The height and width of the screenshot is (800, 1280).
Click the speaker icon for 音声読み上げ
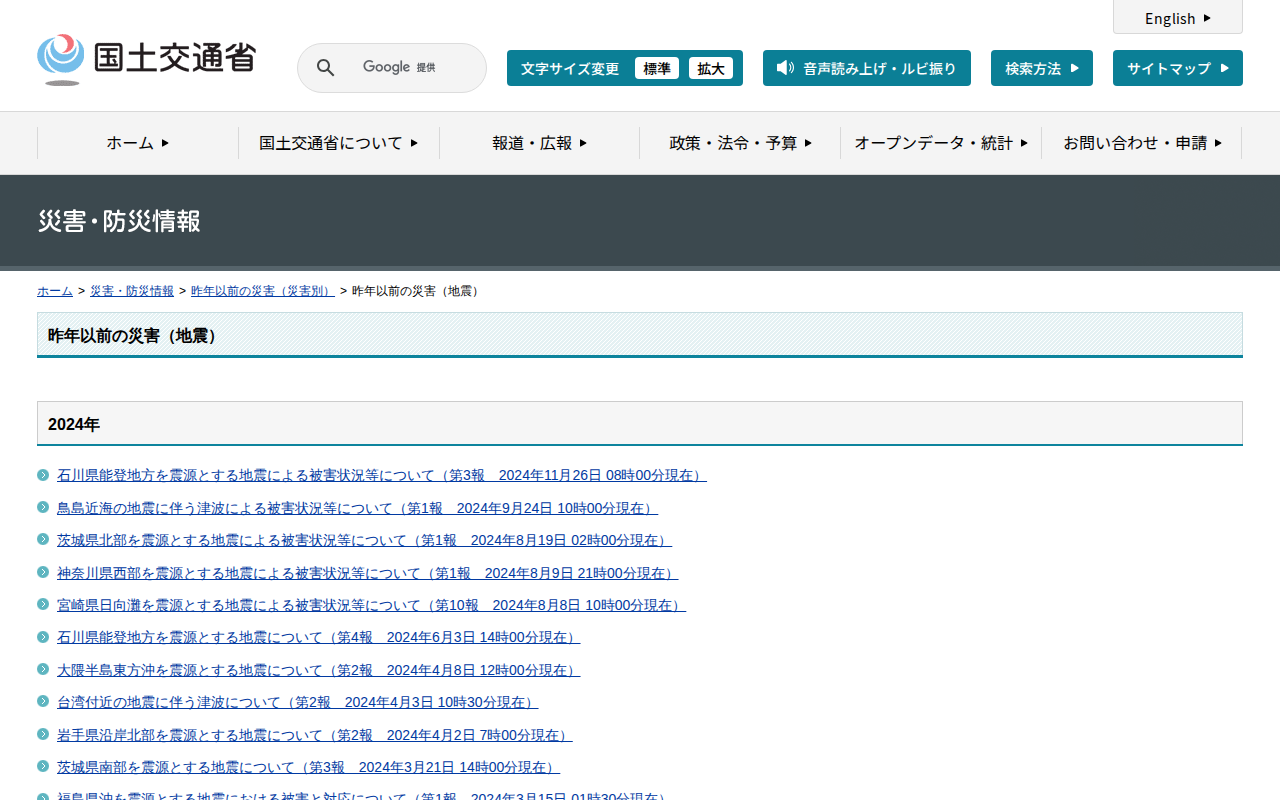(785, 68)
